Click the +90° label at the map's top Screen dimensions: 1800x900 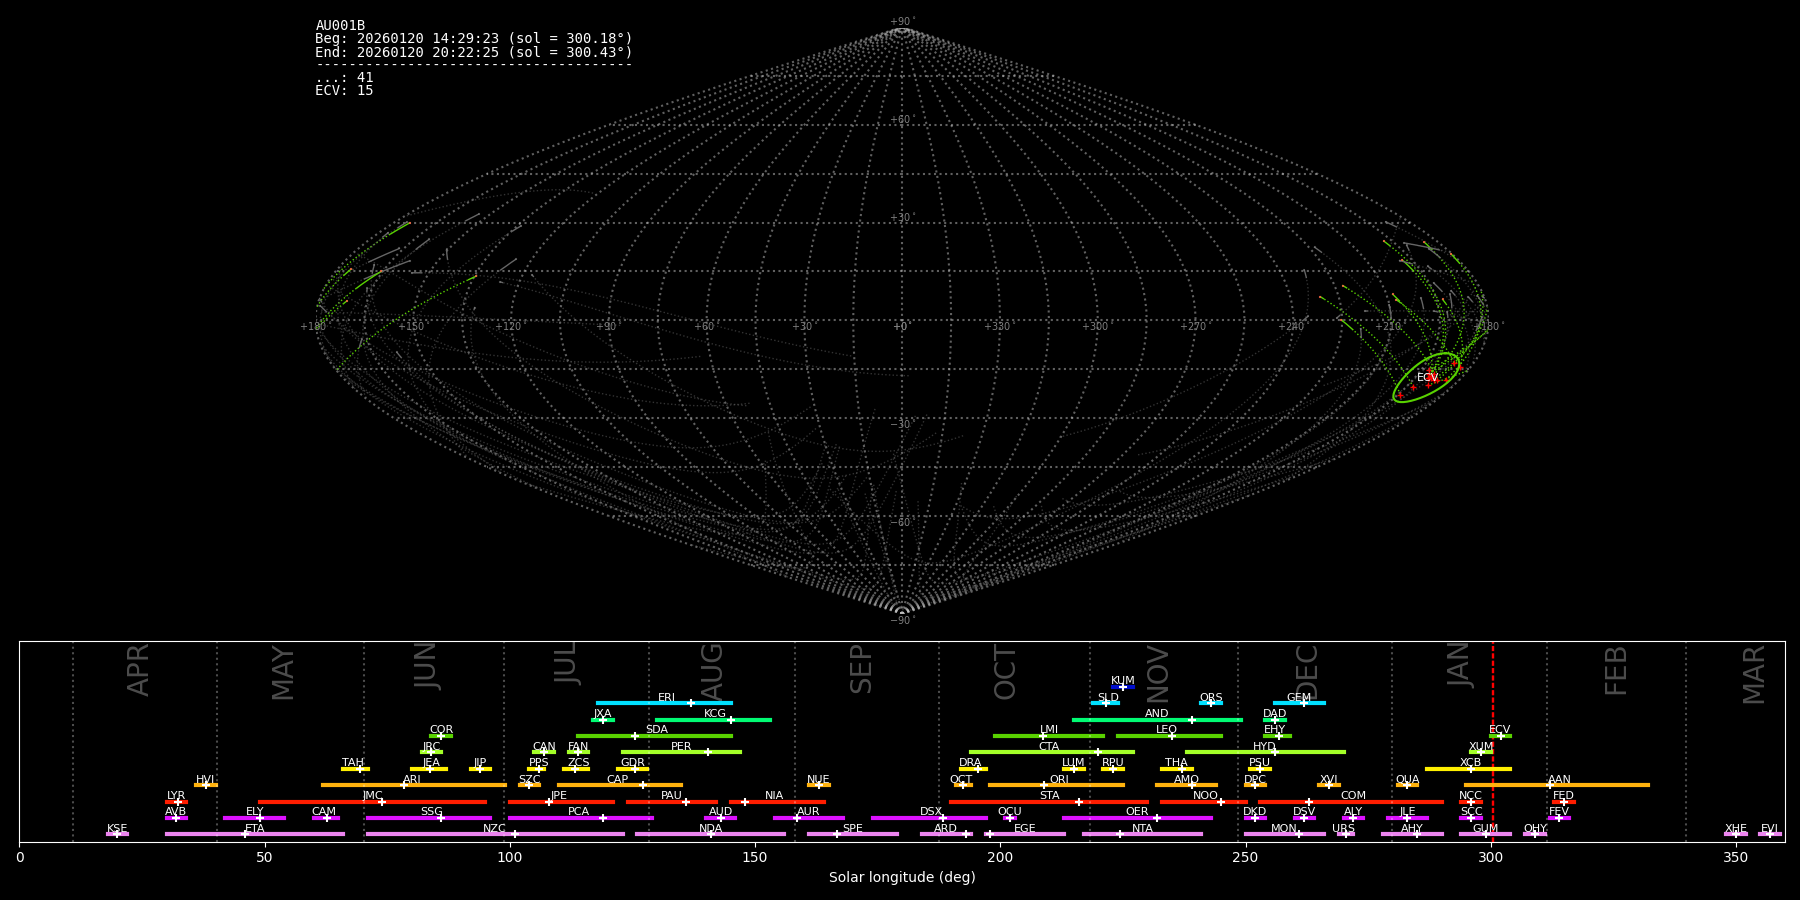pos(902,22)
